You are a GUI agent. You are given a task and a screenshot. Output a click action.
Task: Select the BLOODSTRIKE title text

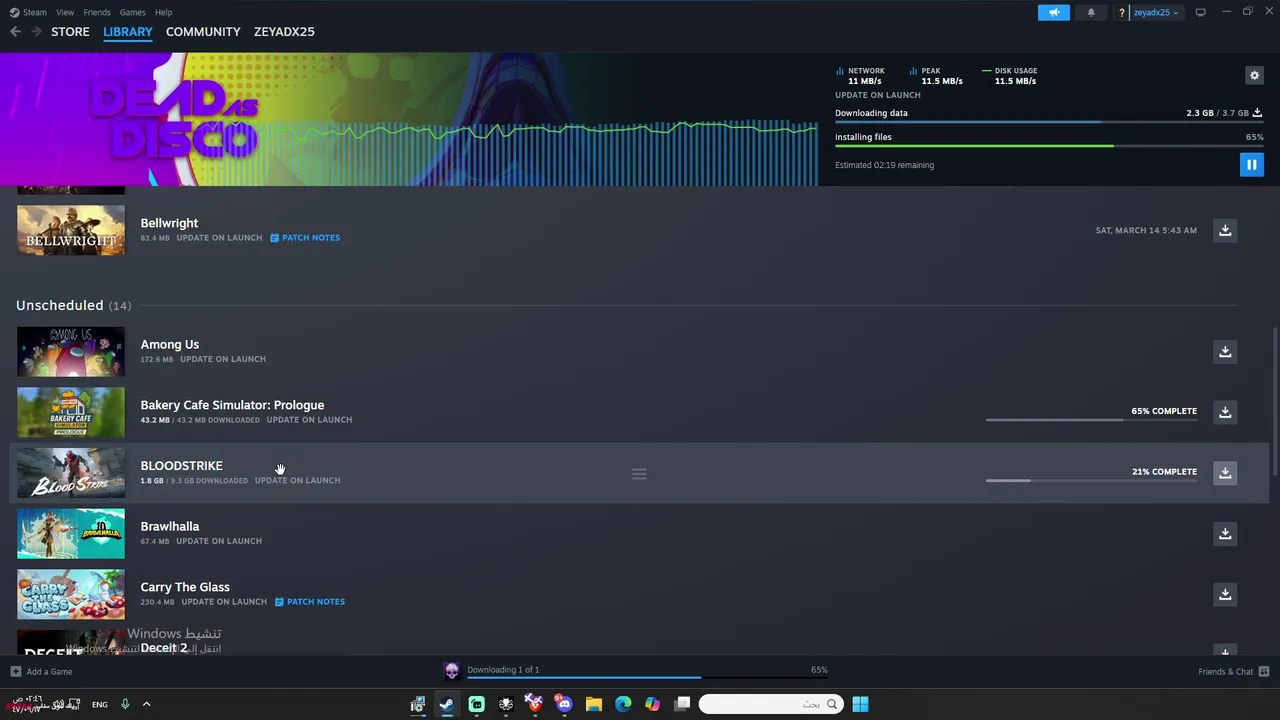[x=181, y=466]
